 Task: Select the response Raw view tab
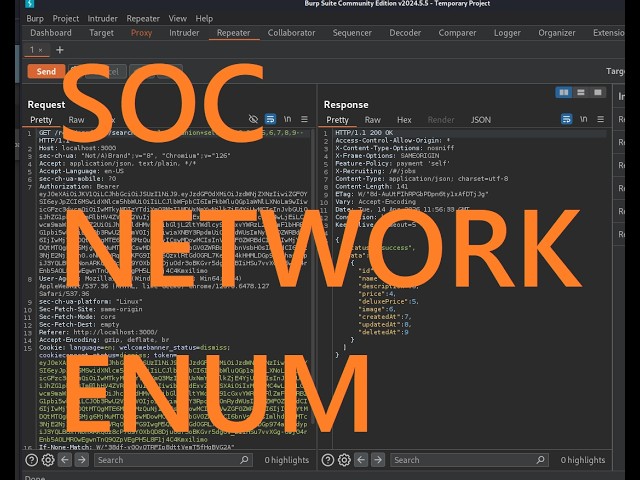click(372, 120)
